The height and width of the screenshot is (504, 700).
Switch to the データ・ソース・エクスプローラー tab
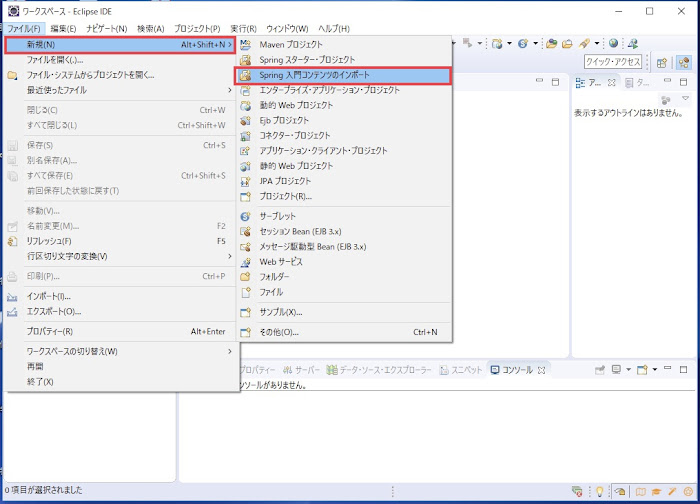[379, 370]
